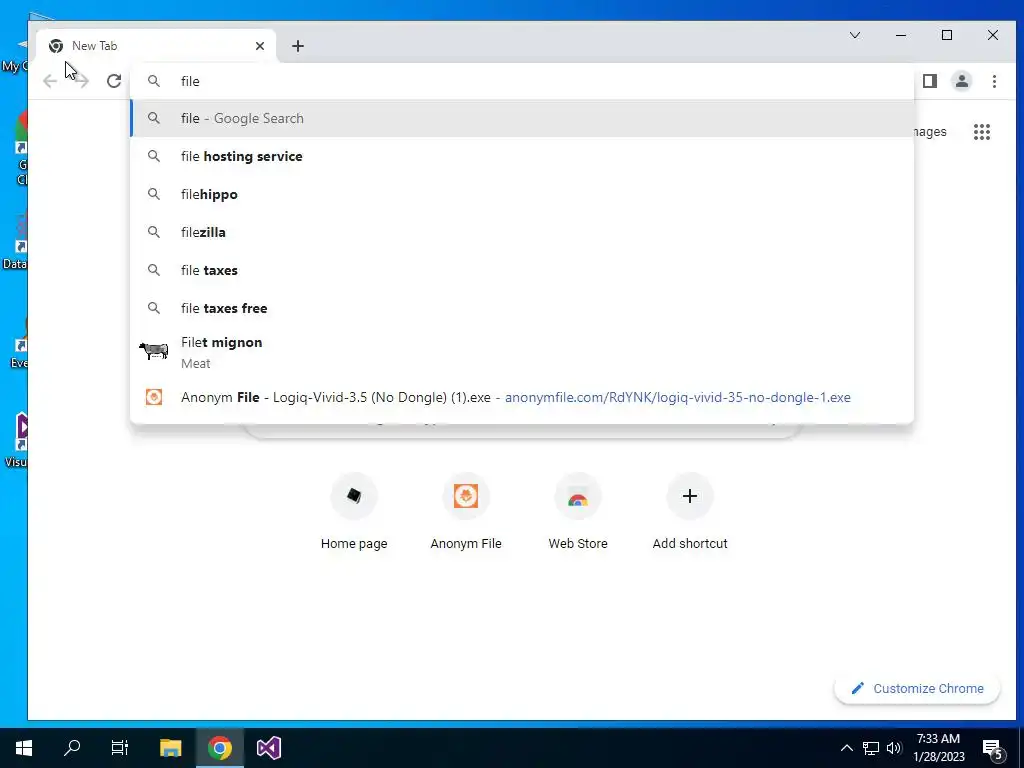Close the New Tab tab
1024x768 pixels.
260,46
